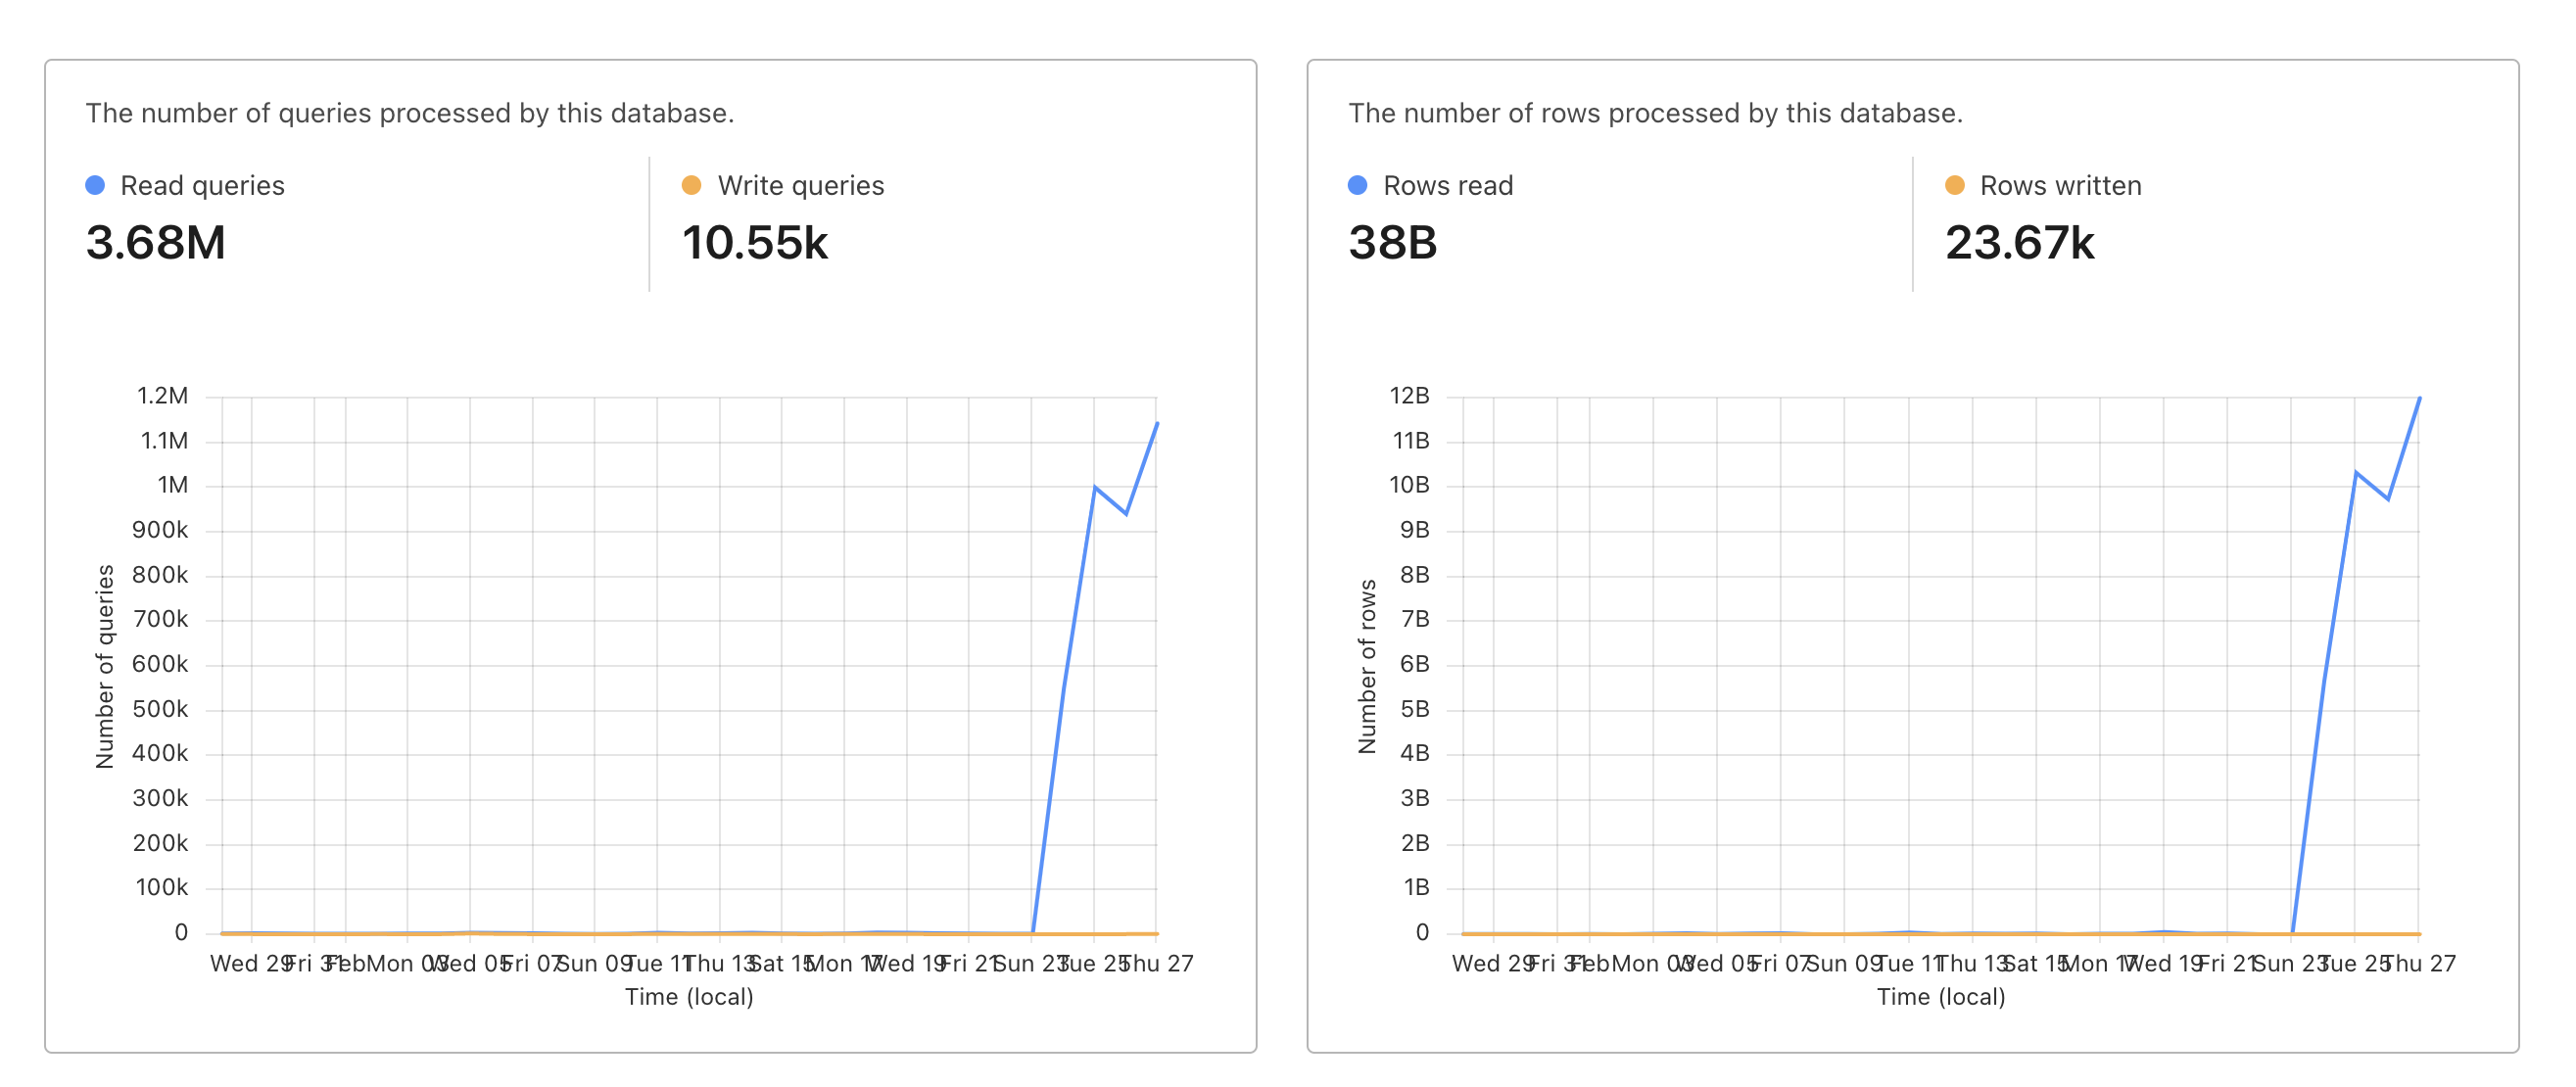
Task: Click 'Time (local)' under the queries chart
Action: tap(689, 997)
